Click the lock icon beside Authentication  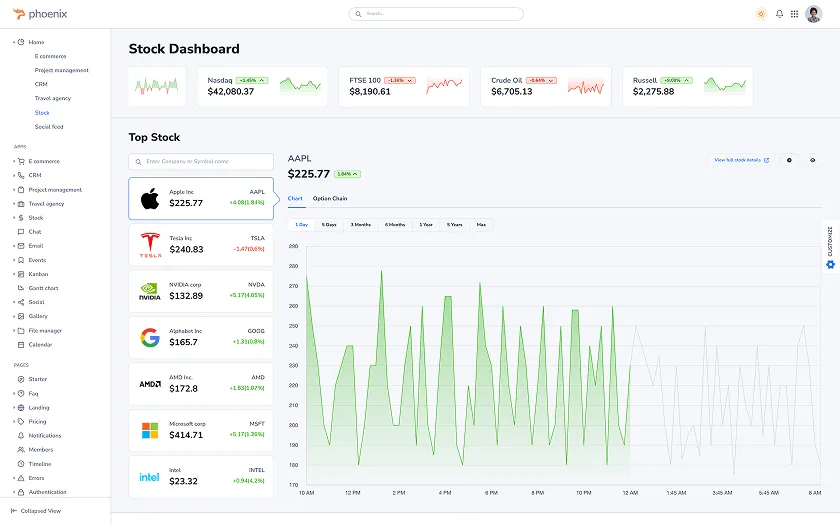[x=21, y=492]
